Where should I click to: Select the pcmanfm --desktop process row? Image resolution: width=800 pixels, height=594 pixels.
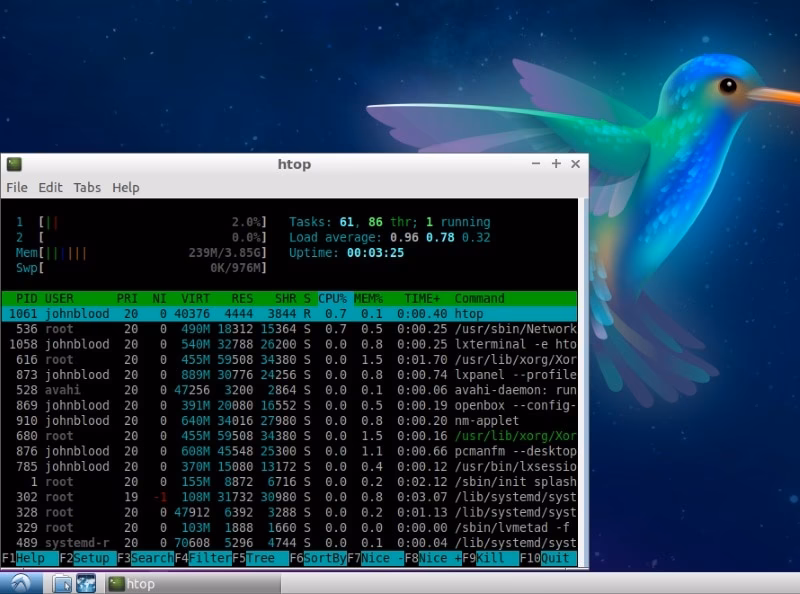click(x=289, y=451)
